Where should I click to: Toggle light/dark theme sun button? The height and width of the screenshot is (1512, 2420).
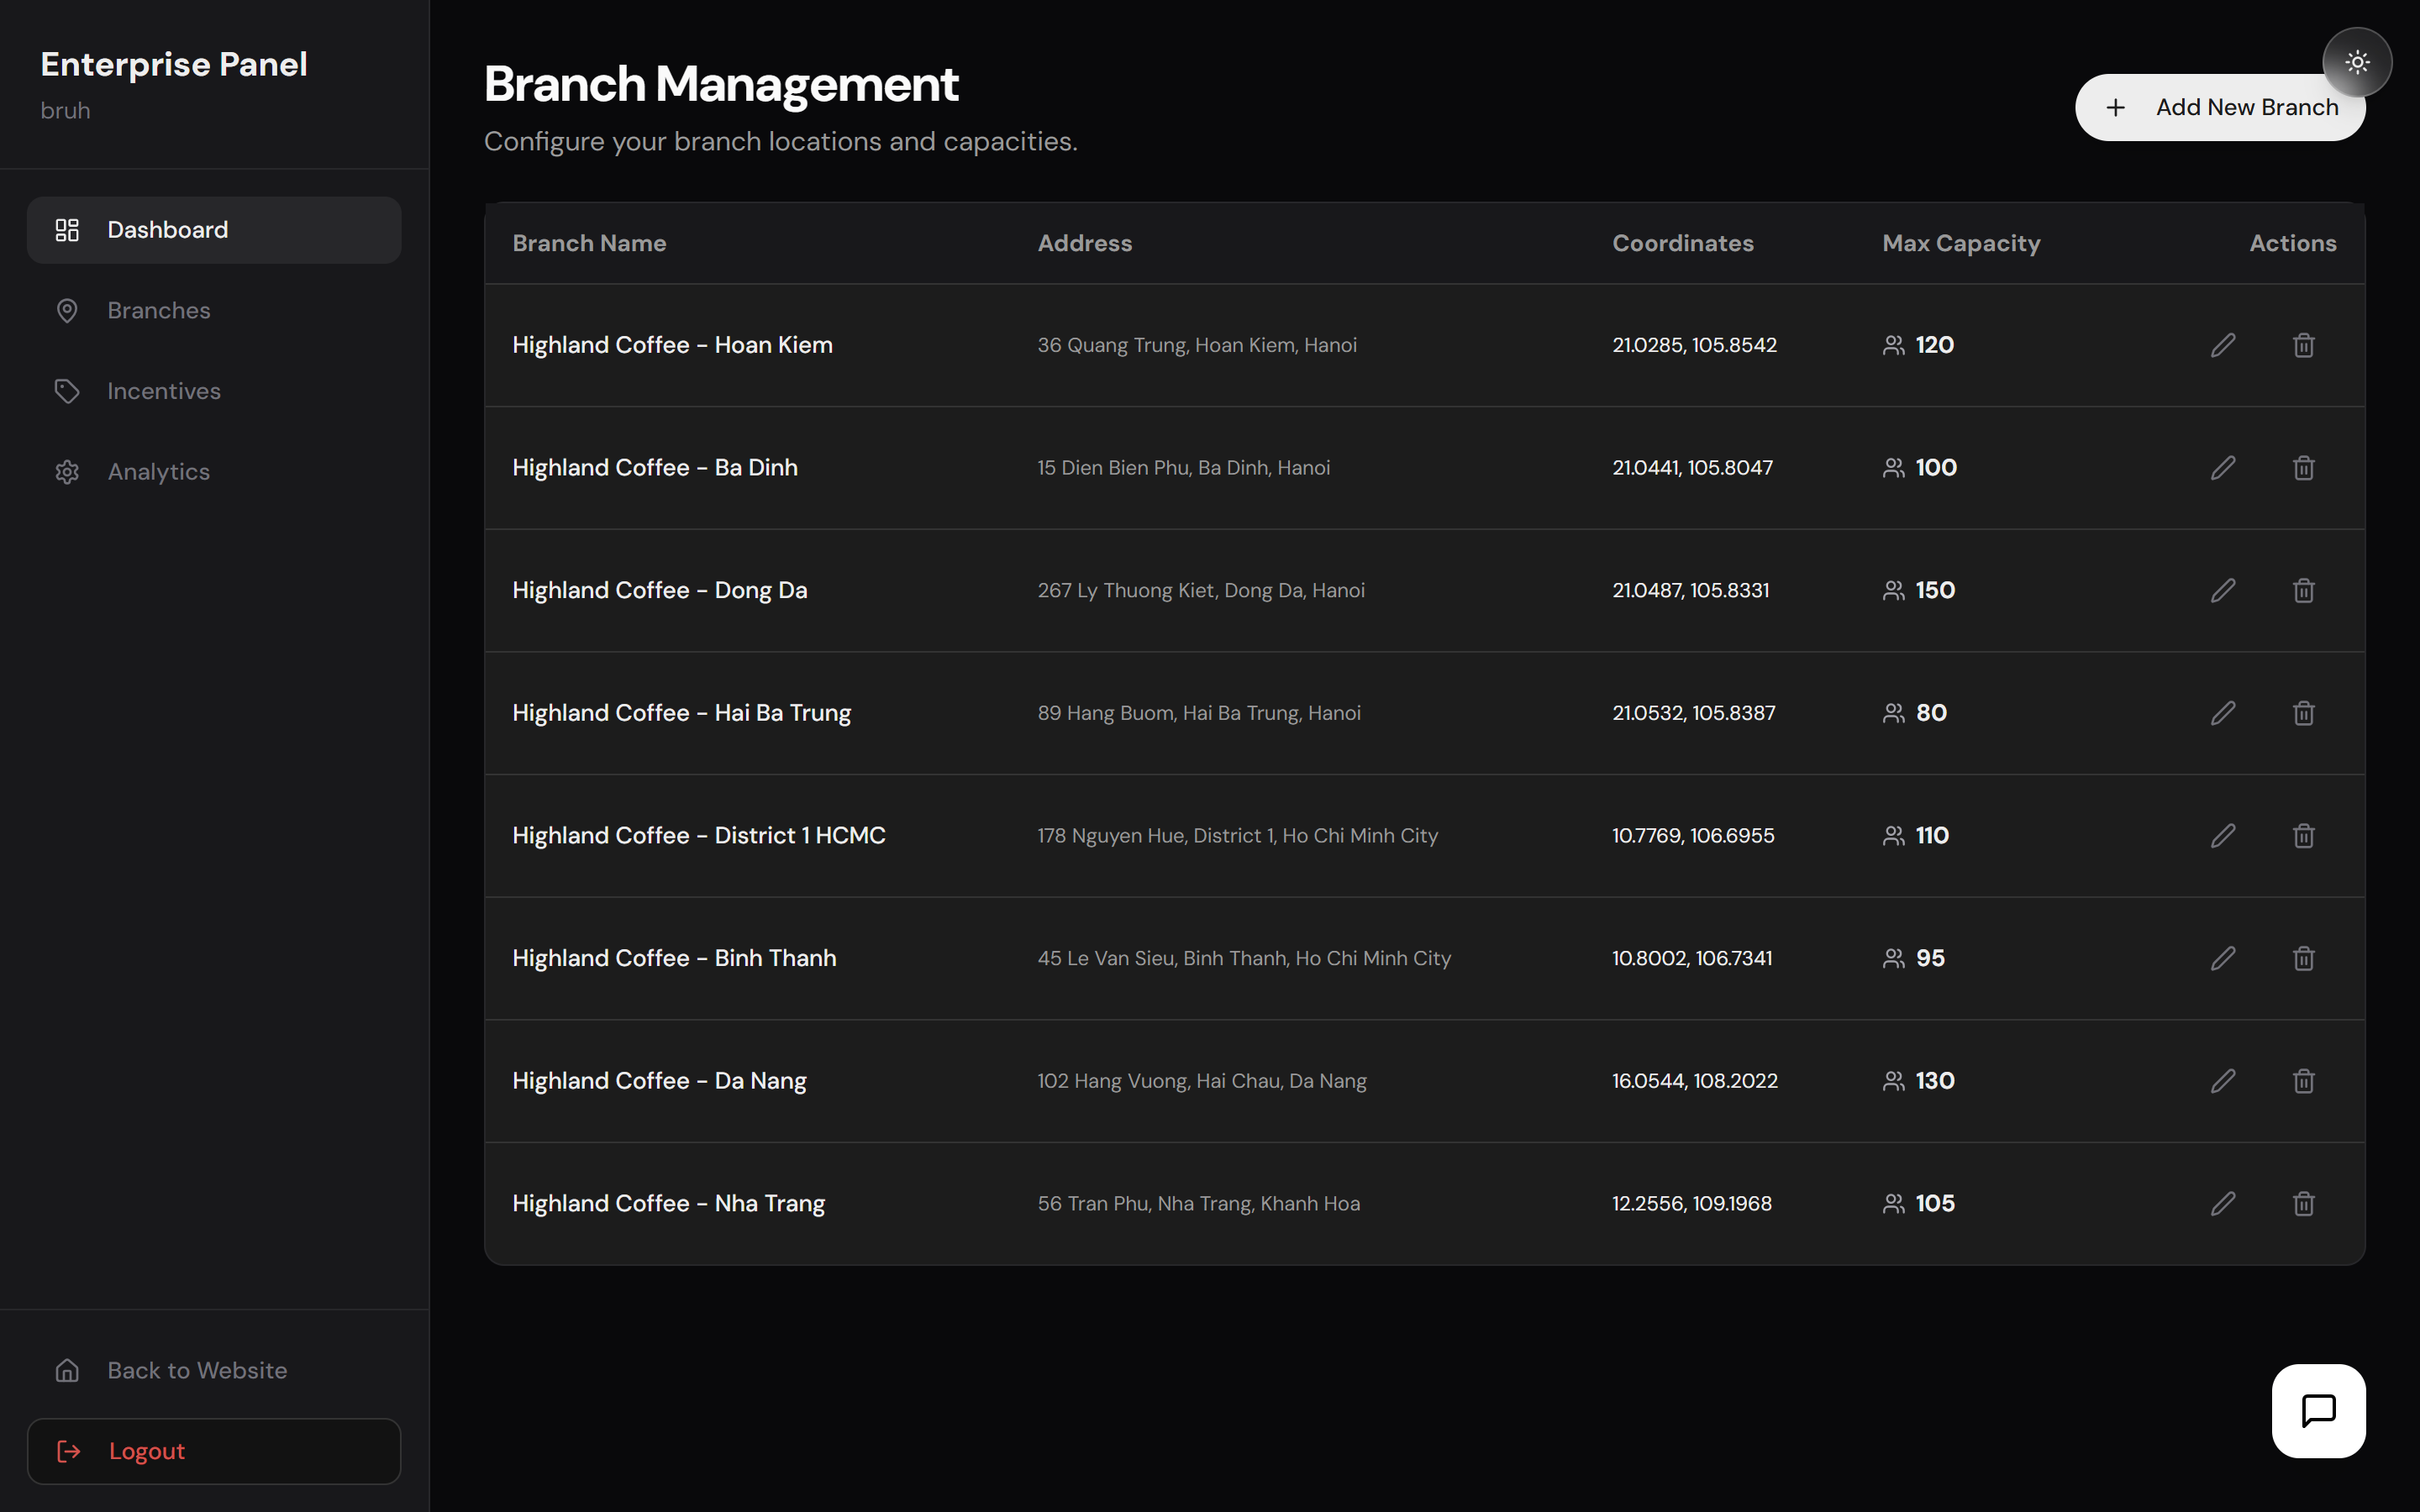point(2357,62)
